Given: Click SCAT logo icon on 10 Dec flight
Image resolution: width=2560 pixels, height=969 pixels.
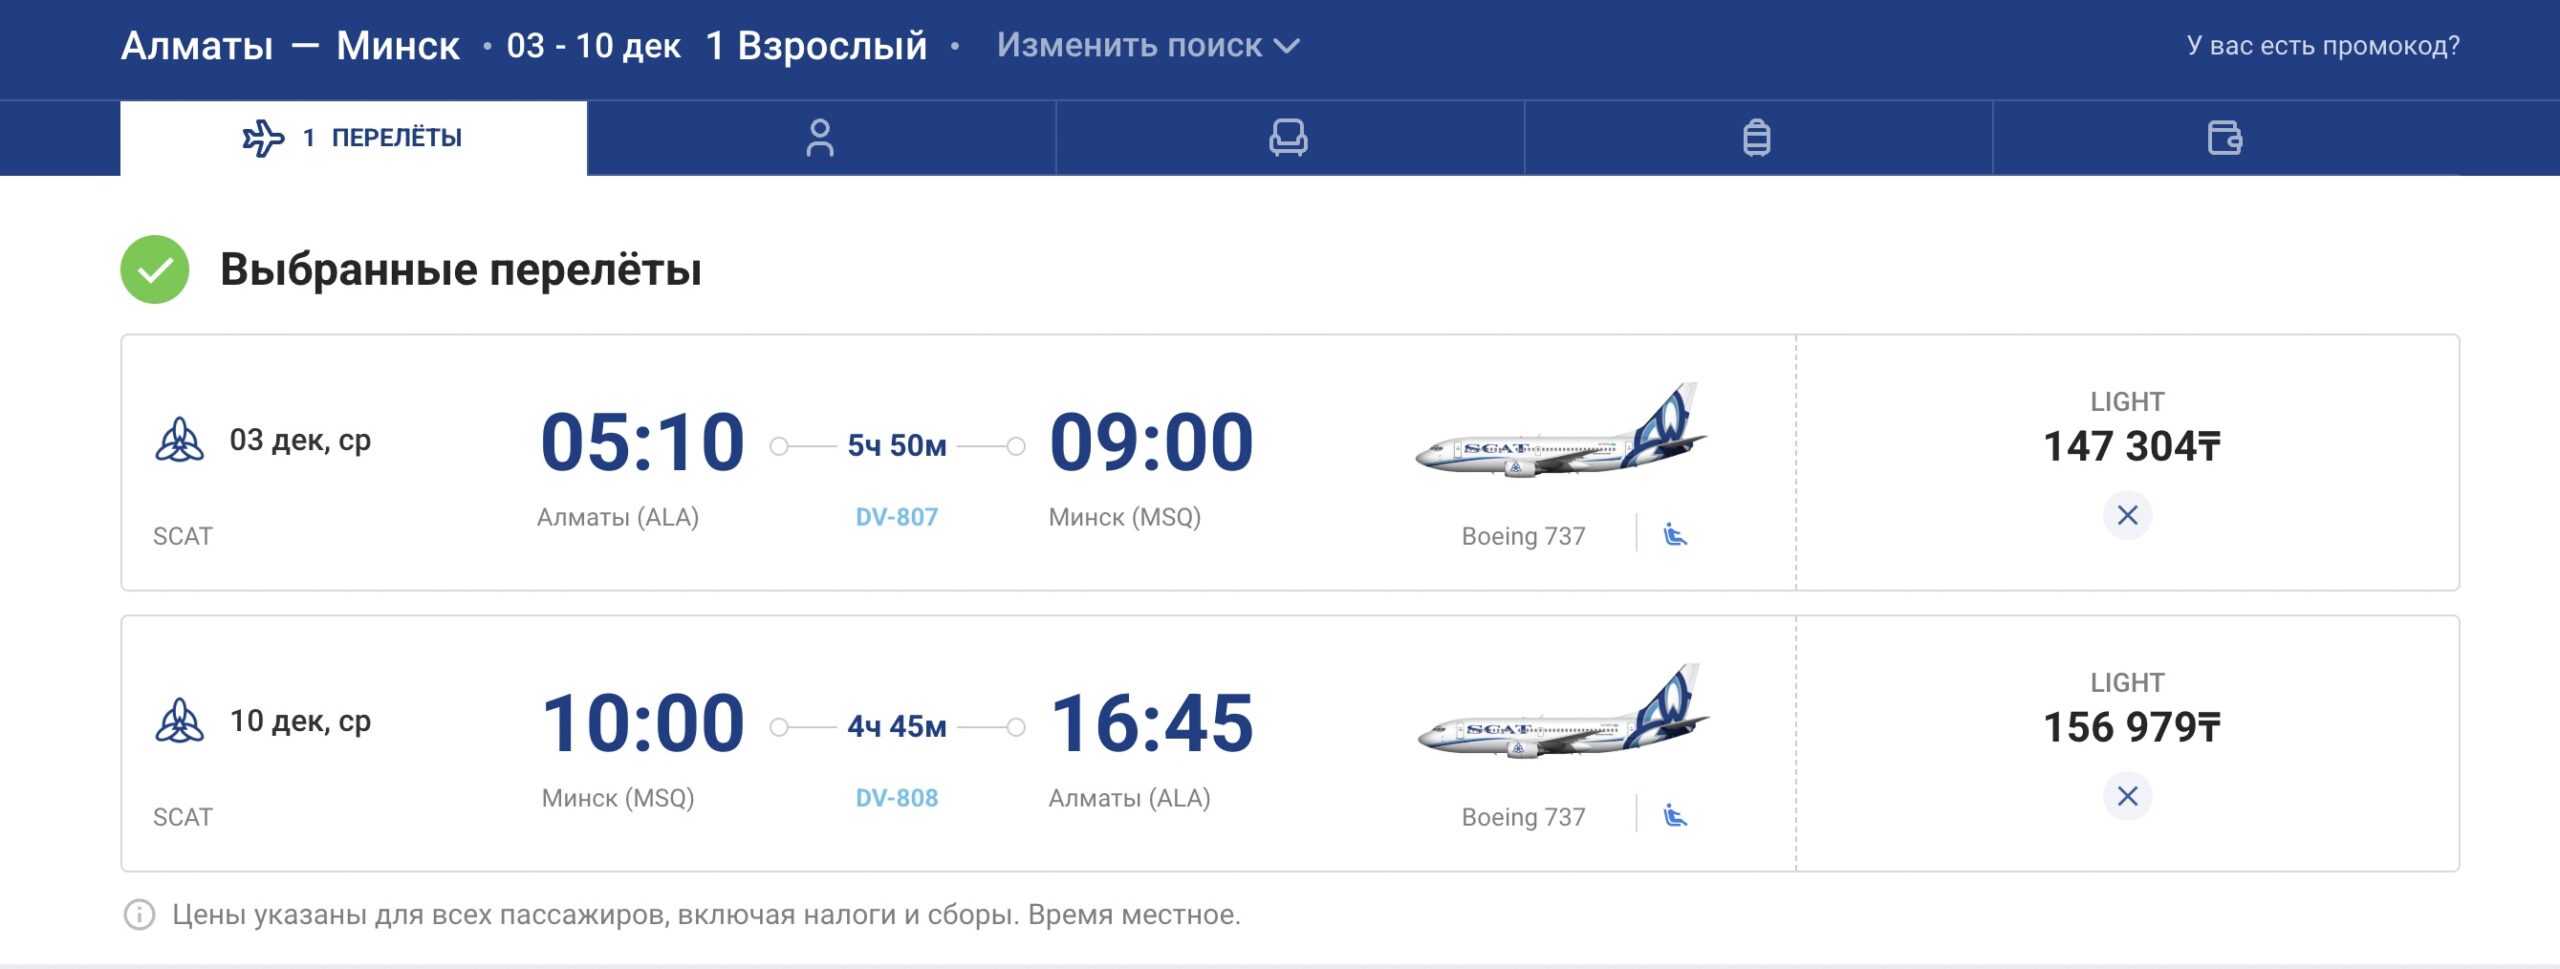Looking at the screenshot, I should click(180, 721).
